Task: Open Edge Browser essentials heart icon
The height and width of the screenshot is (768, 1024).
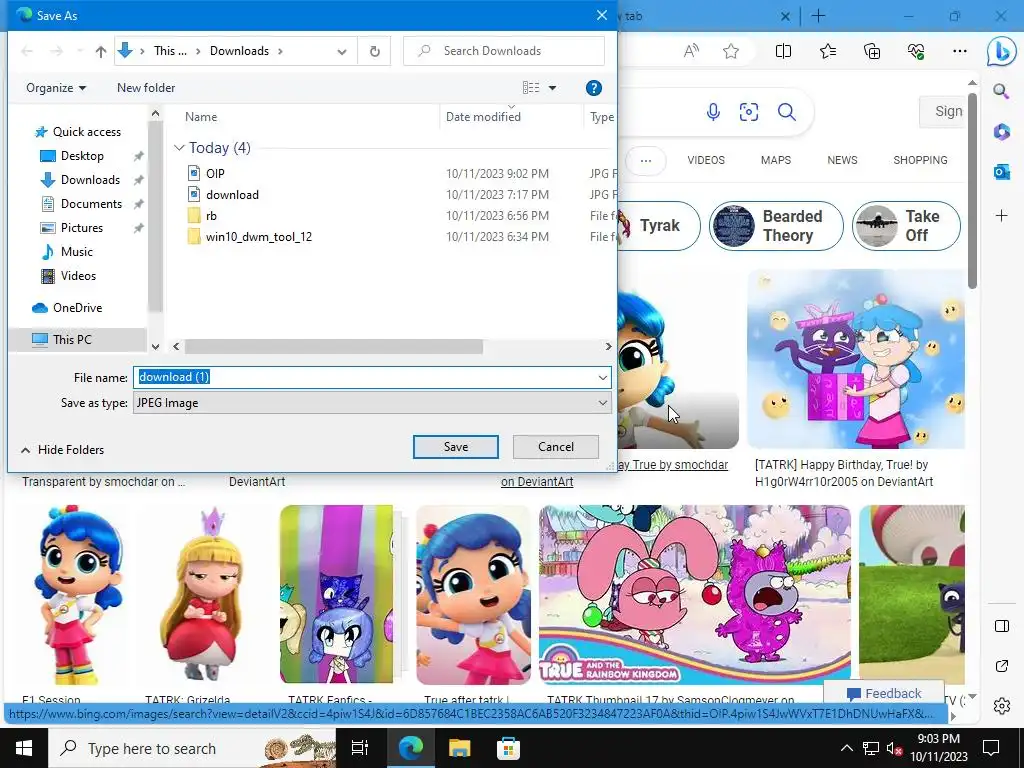Action: [916, 51]
